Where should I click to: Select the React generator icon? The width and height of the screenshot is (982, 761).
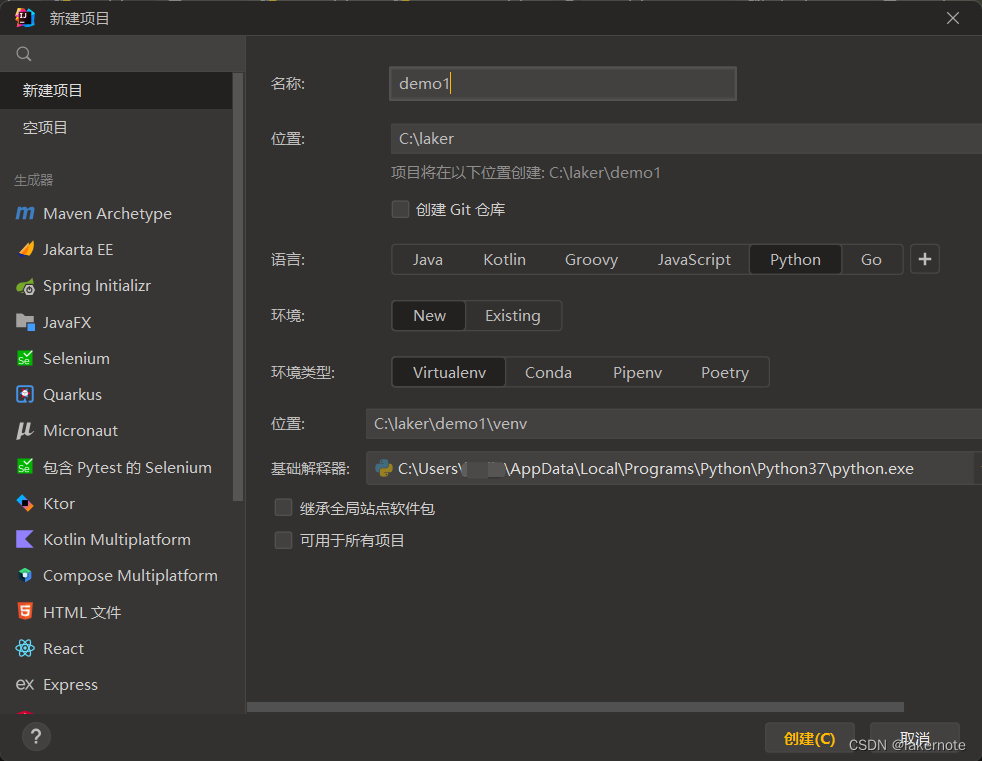coord(25,648)
